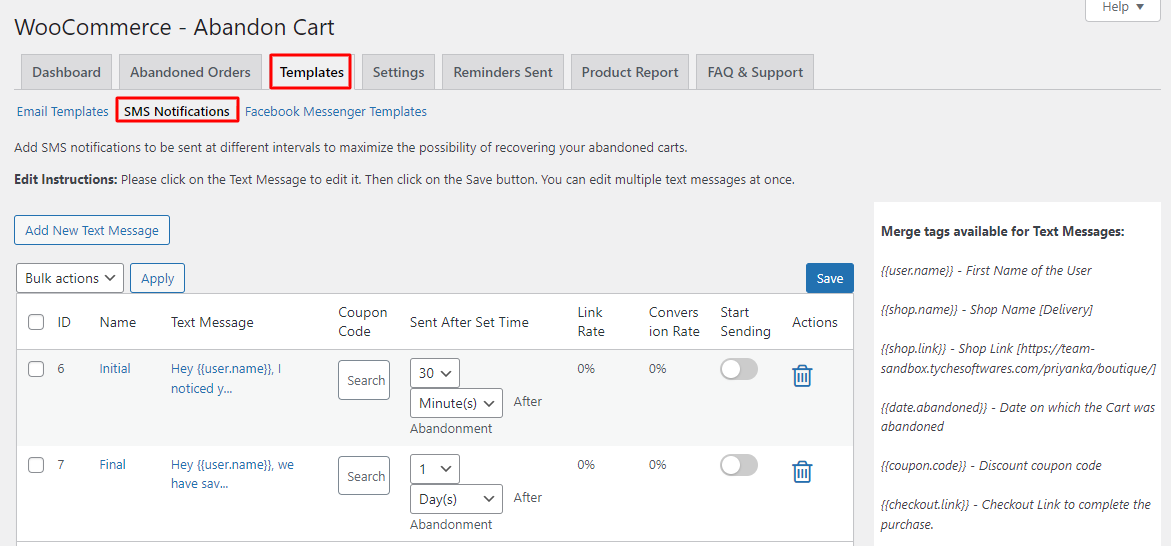This screenshot has height=546, width=1171.
Task: Select the Templates tab
Action: tap(311, 72)
